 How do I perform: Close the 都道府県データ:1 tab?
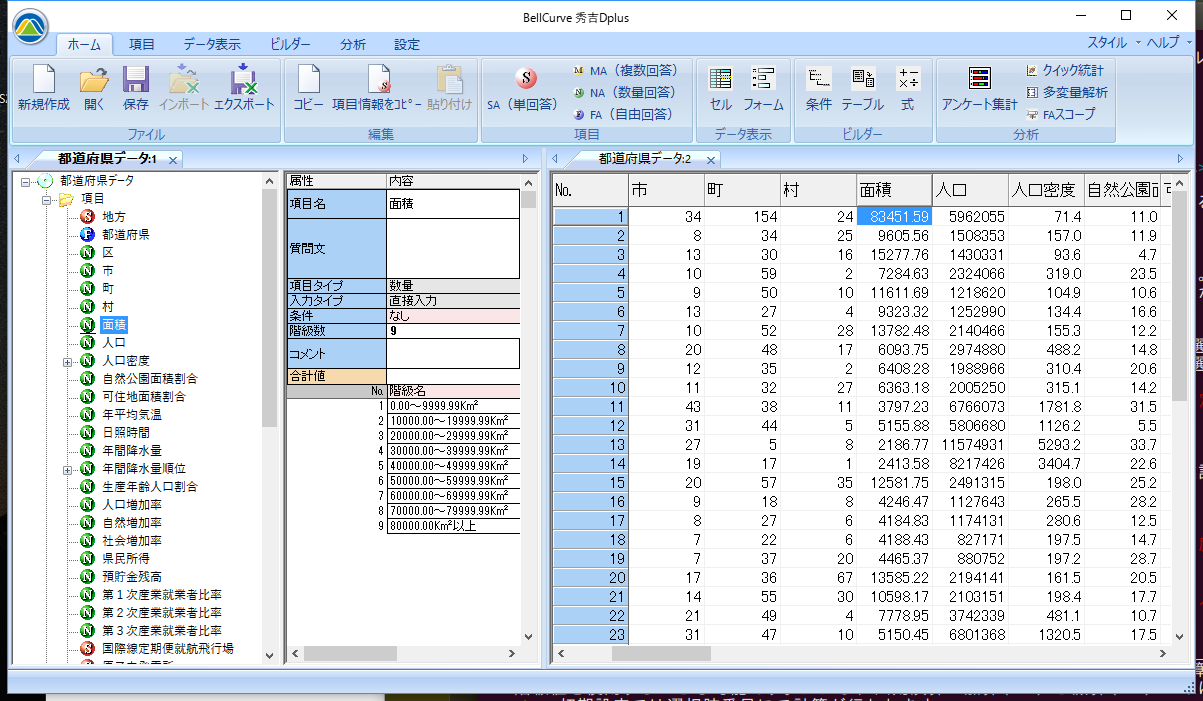[x=172, y=160]
